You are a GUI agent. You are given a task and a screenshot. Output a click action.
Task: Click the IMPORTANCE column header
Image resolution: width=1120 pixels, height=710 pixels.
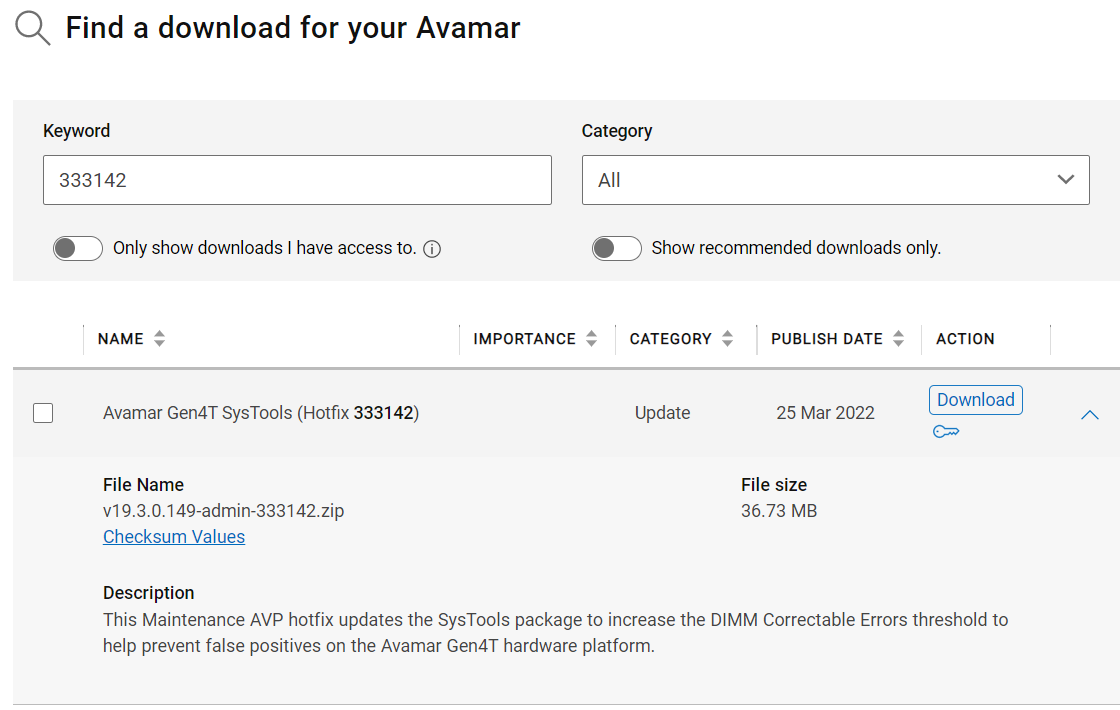coord(524,339)
